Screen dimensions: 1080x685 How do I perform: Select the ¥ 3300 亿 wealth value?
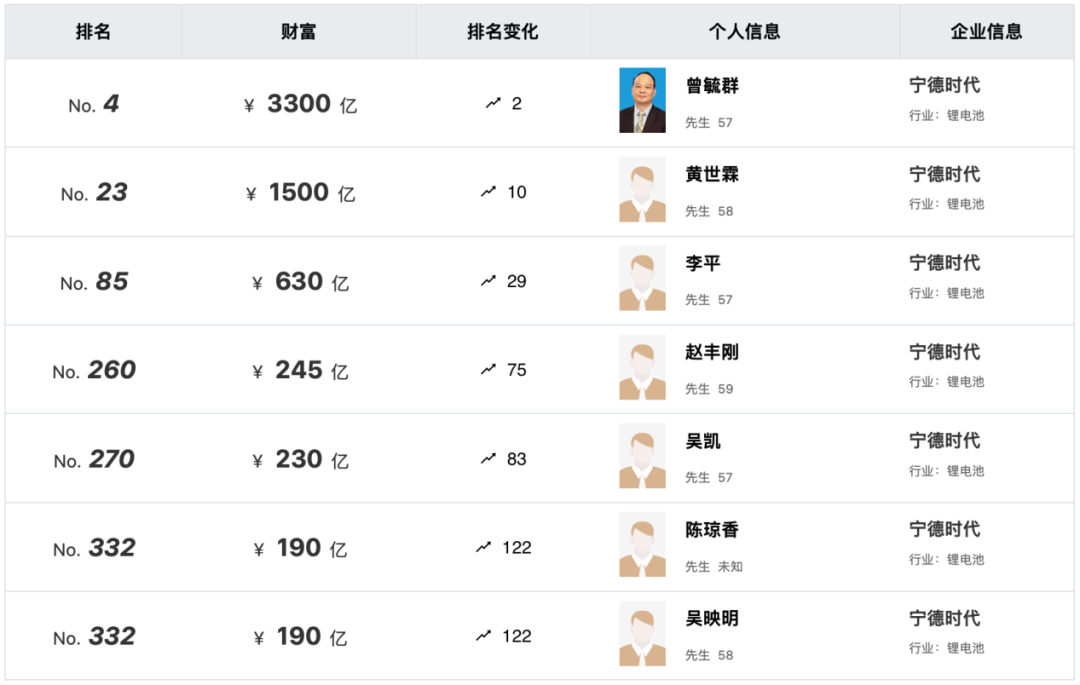[x=300, y=104]
